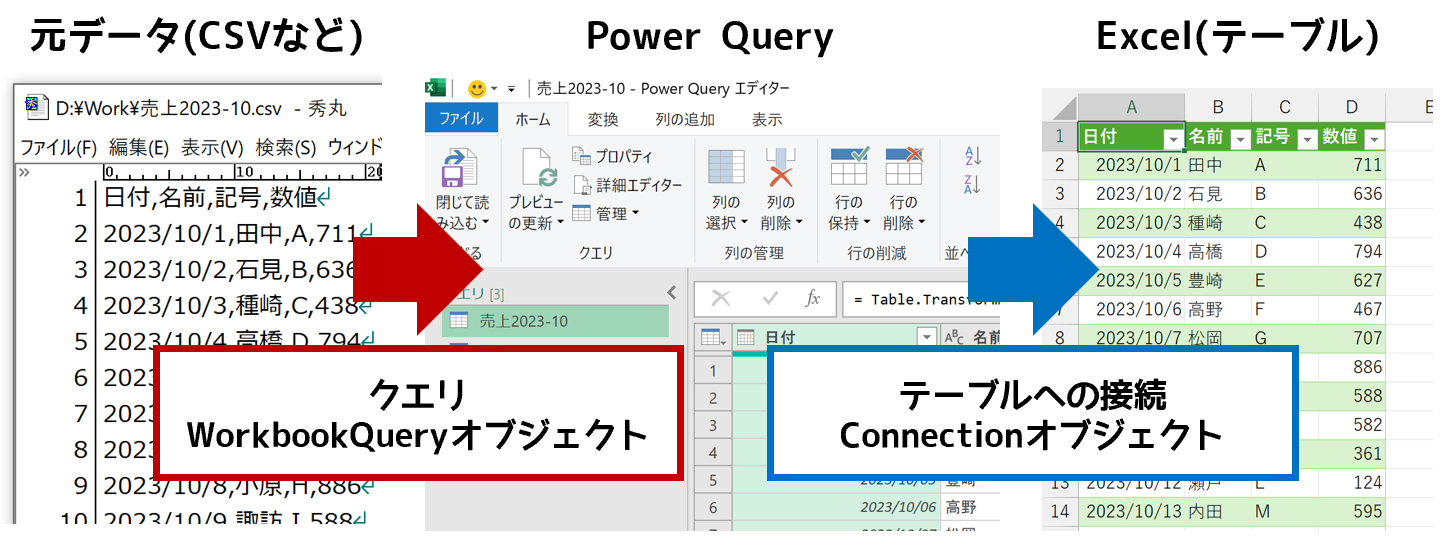Select the 売上2023-10 query in list

point(555,321)
